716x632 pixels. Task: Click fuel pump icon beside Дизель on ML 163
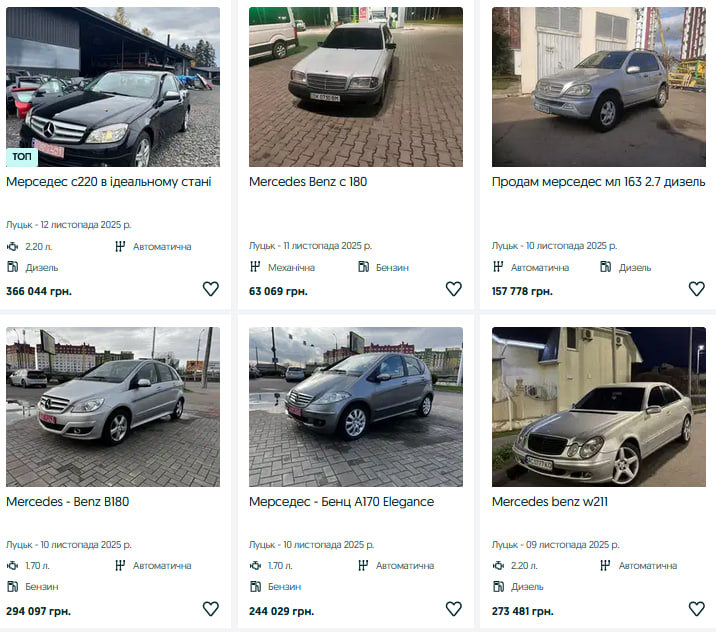pyautogui.click(x=606, y=267)
